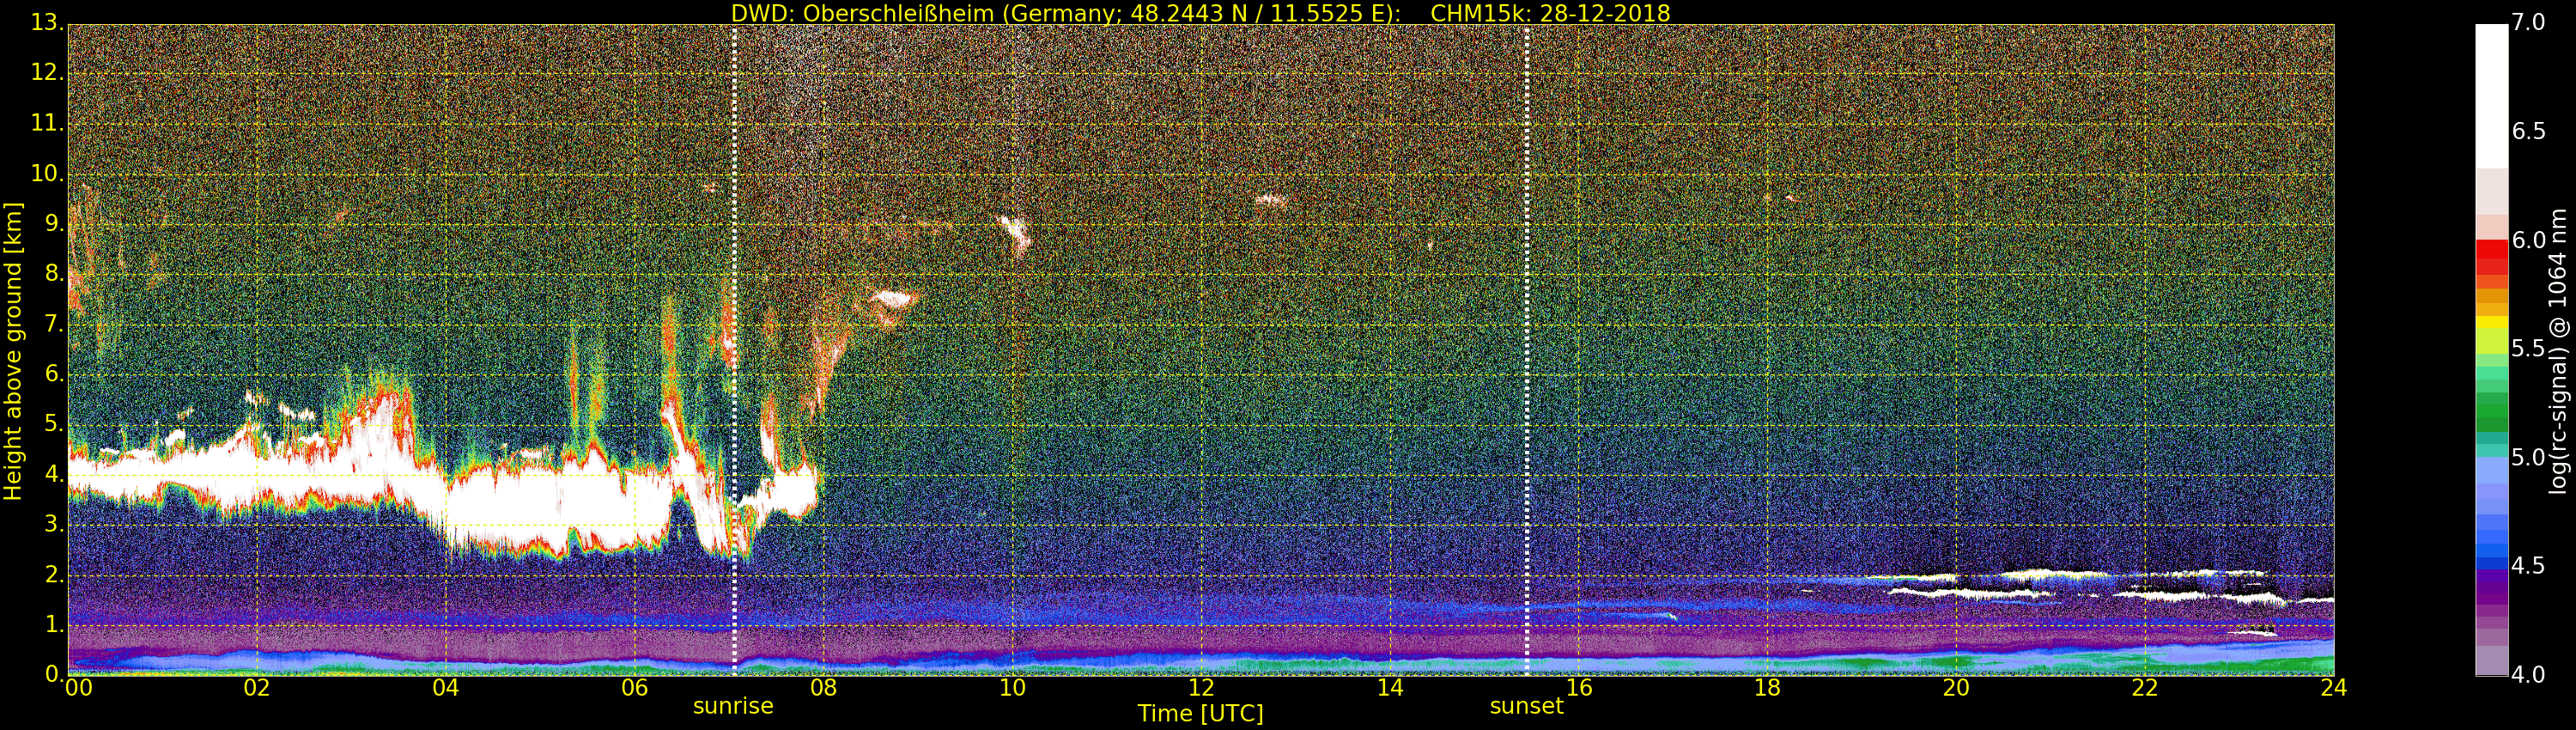Click the 'sunset' label below the axis
The height and width of the screenshot is (730, 2576).
(1526, 706)
